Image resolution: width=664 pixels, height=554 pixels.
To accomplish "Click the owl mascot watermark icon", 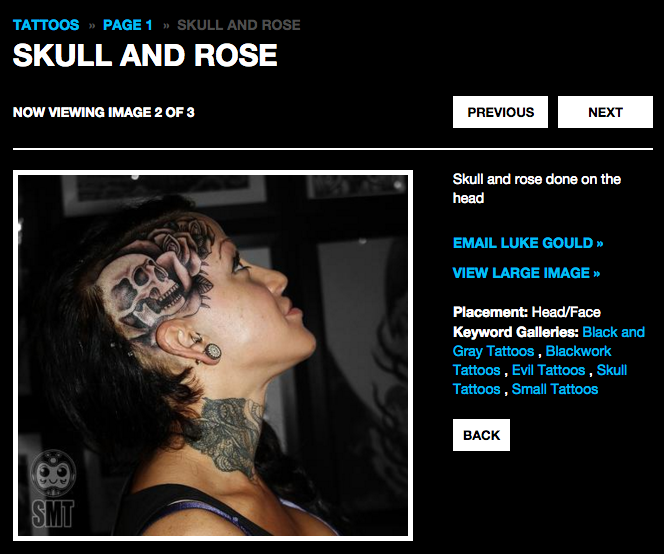I will point(53,473).
